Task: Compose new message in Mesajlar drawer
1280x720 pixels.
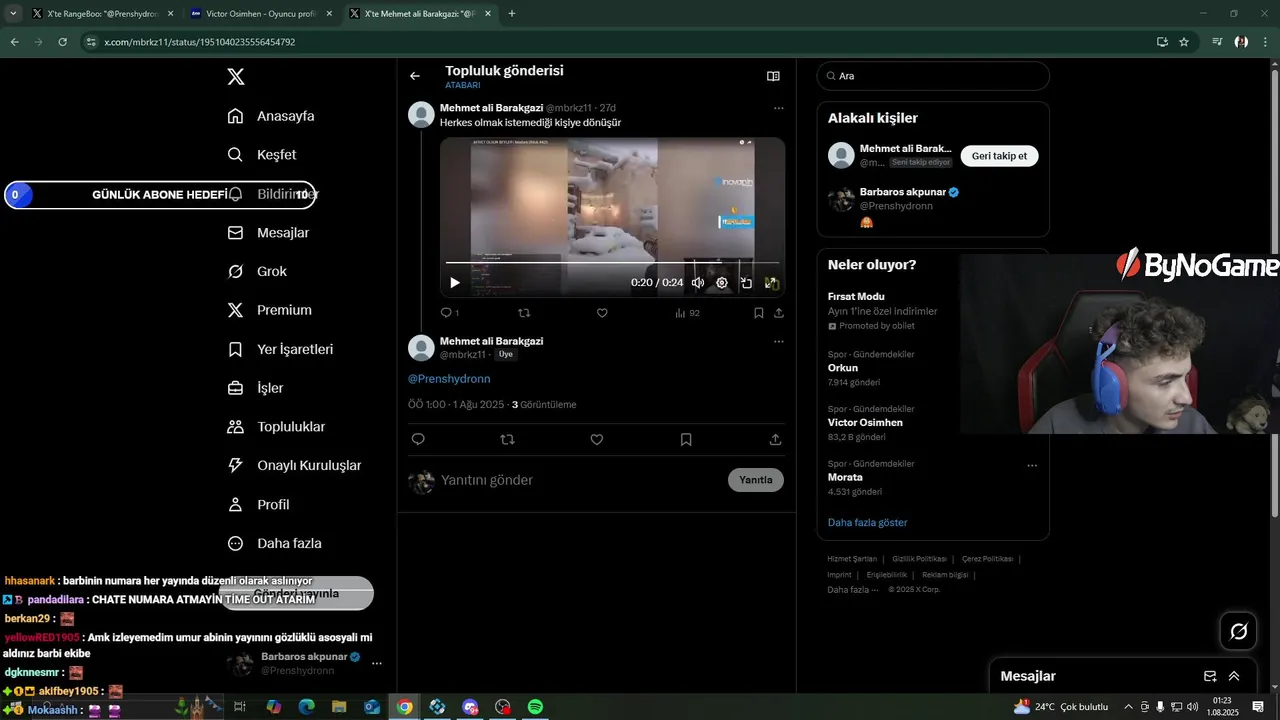Action: click(x=1210, y=677)
